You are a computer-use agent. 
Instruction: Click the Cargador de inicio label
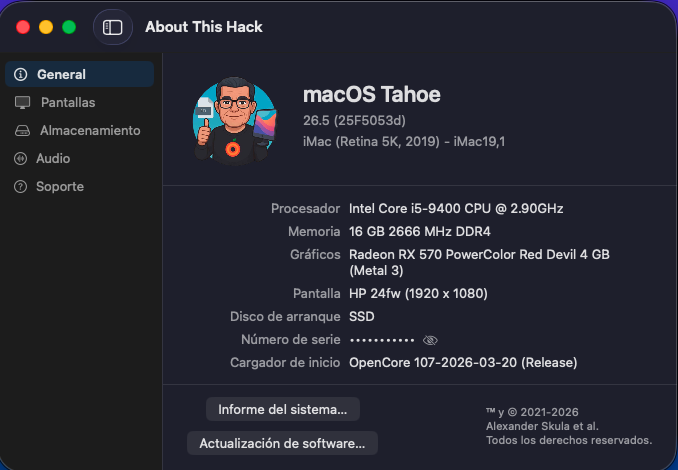(x=285, y=362)
